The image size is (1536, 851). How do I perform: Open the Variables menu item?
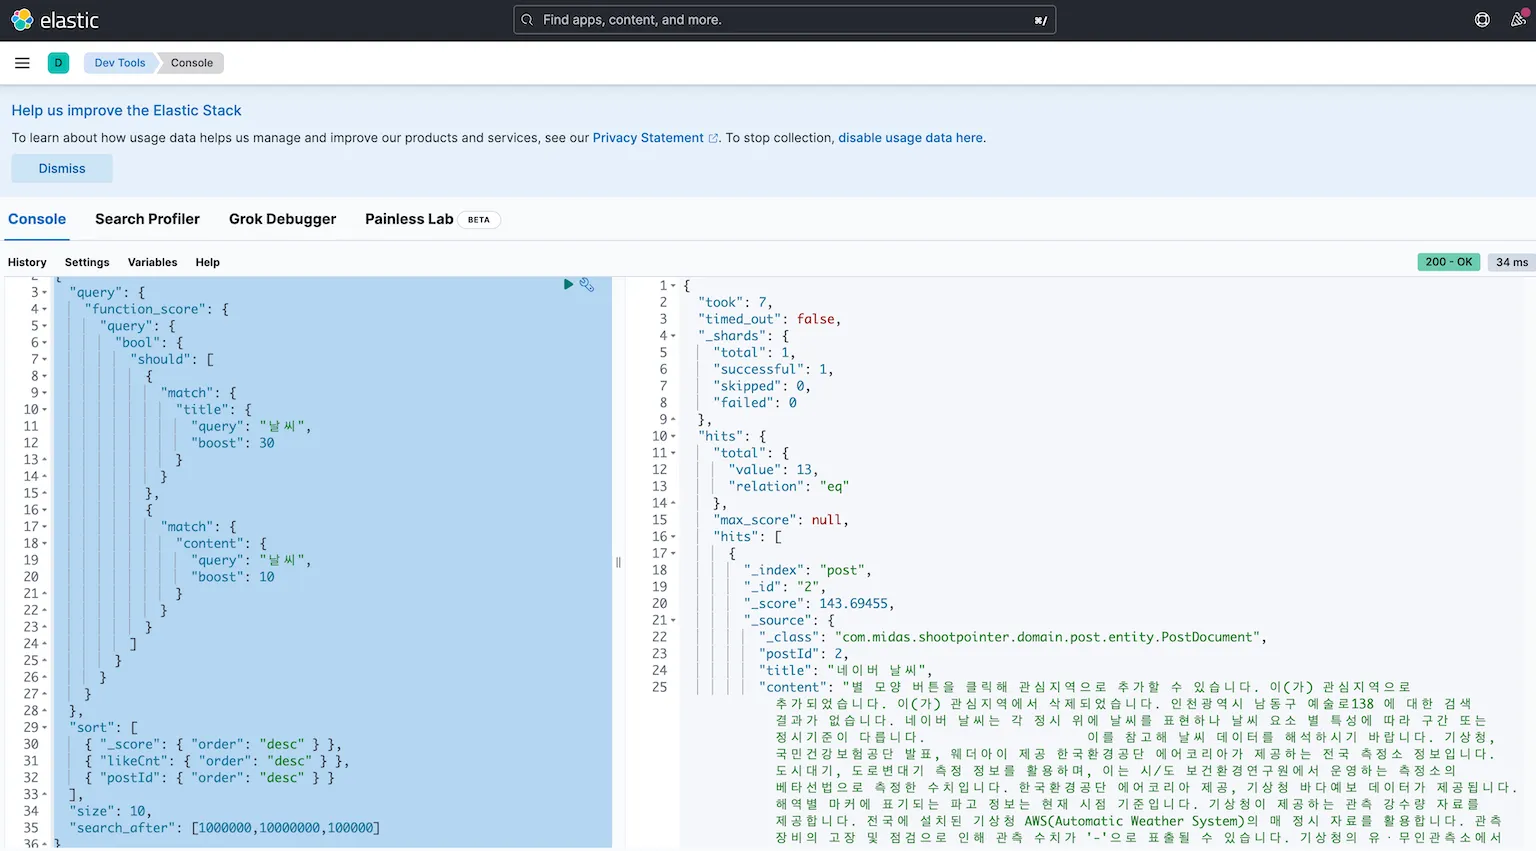[x=152, y=262]
